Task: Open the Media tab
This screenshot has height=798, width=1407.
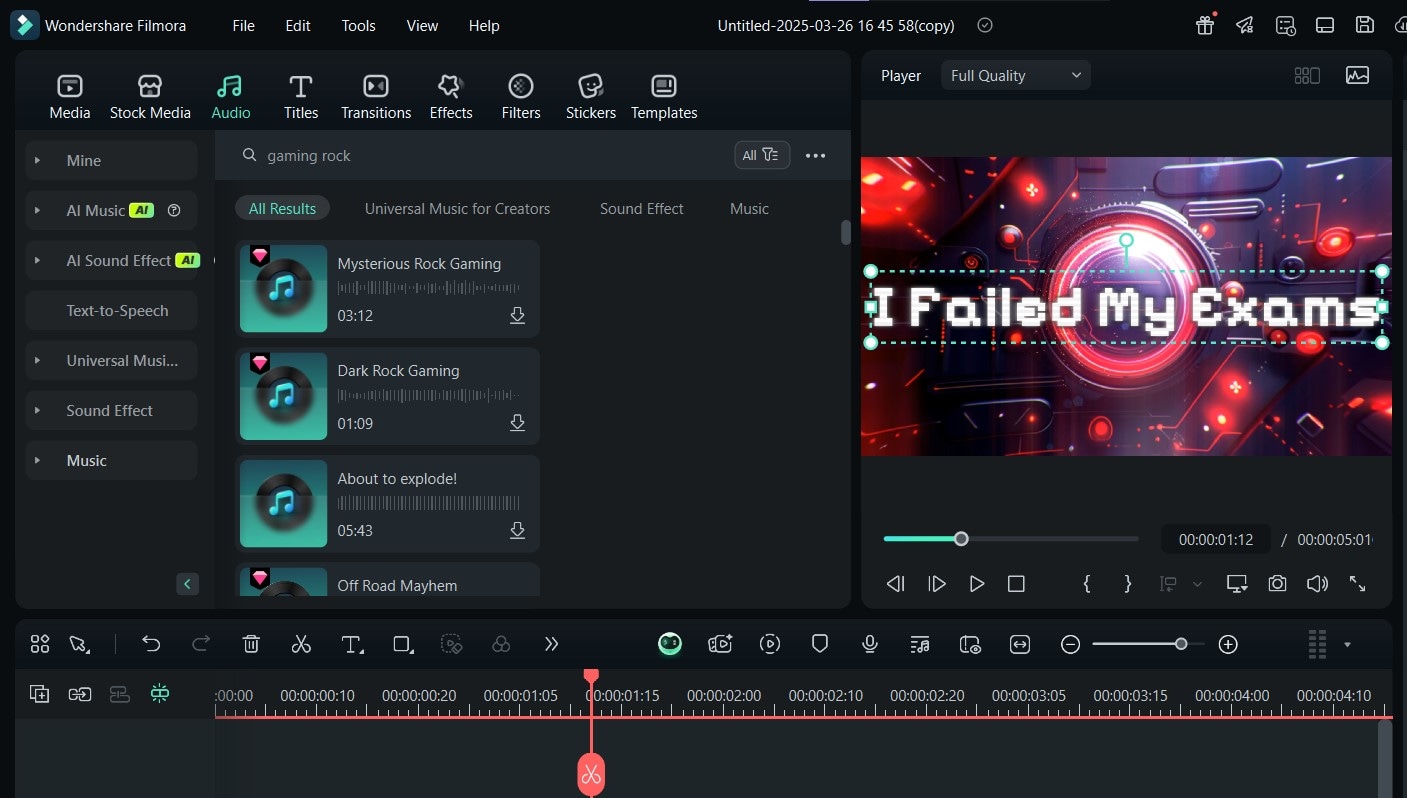Action: [70, 97]
